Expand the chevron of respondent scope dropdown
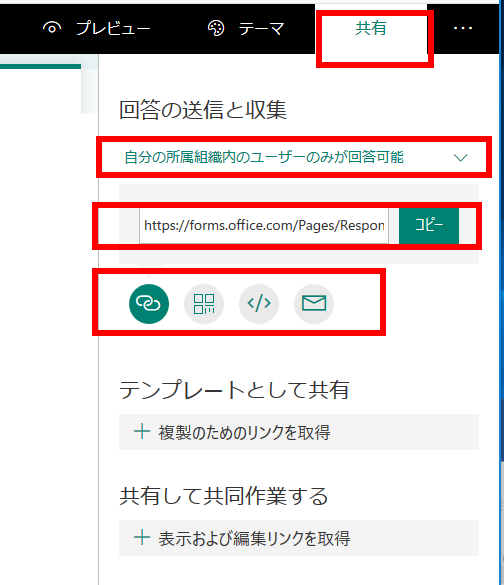Screen dimensions: 504x585 coord(461,157)
